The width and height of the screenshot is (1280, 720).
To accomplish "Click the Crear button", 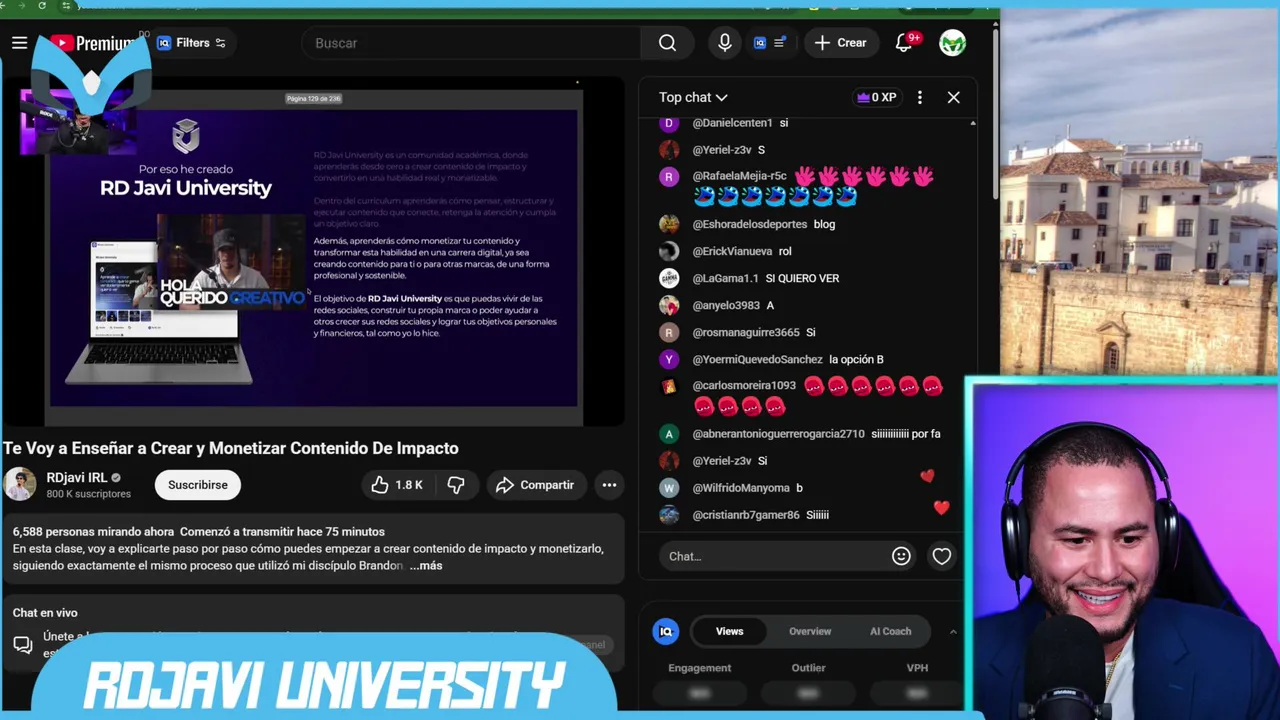I will point(841,43).
